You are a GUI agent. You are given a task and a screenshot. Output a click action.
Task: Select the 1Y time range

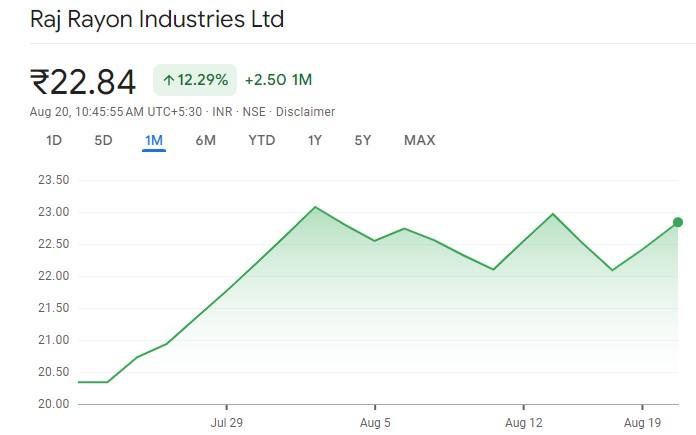coord(314,141)
